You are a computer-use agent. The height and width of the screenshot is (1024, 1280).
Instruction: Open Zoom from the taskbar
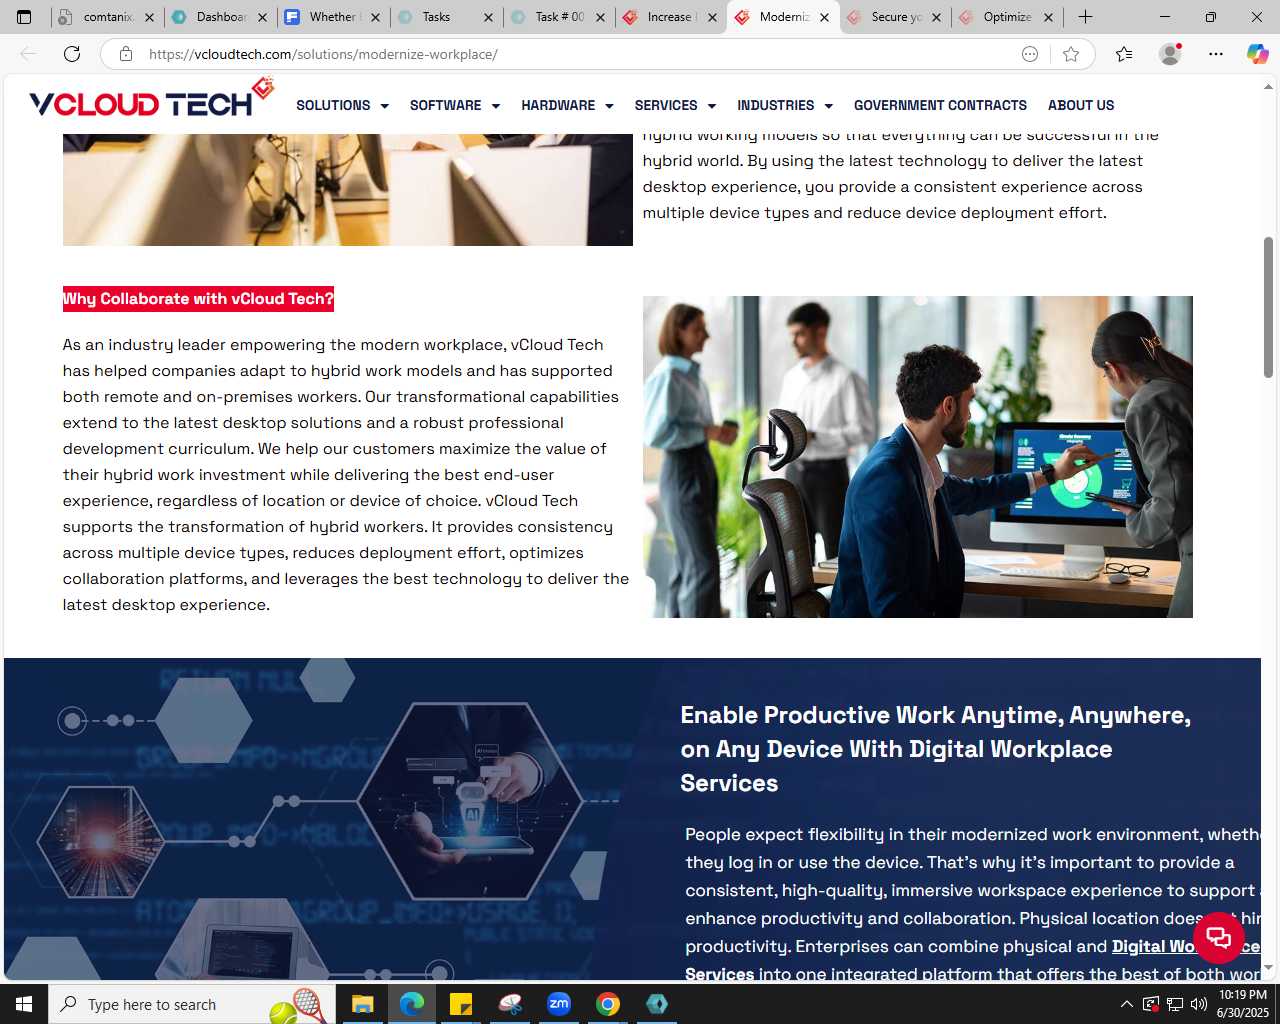(559, 1004)
